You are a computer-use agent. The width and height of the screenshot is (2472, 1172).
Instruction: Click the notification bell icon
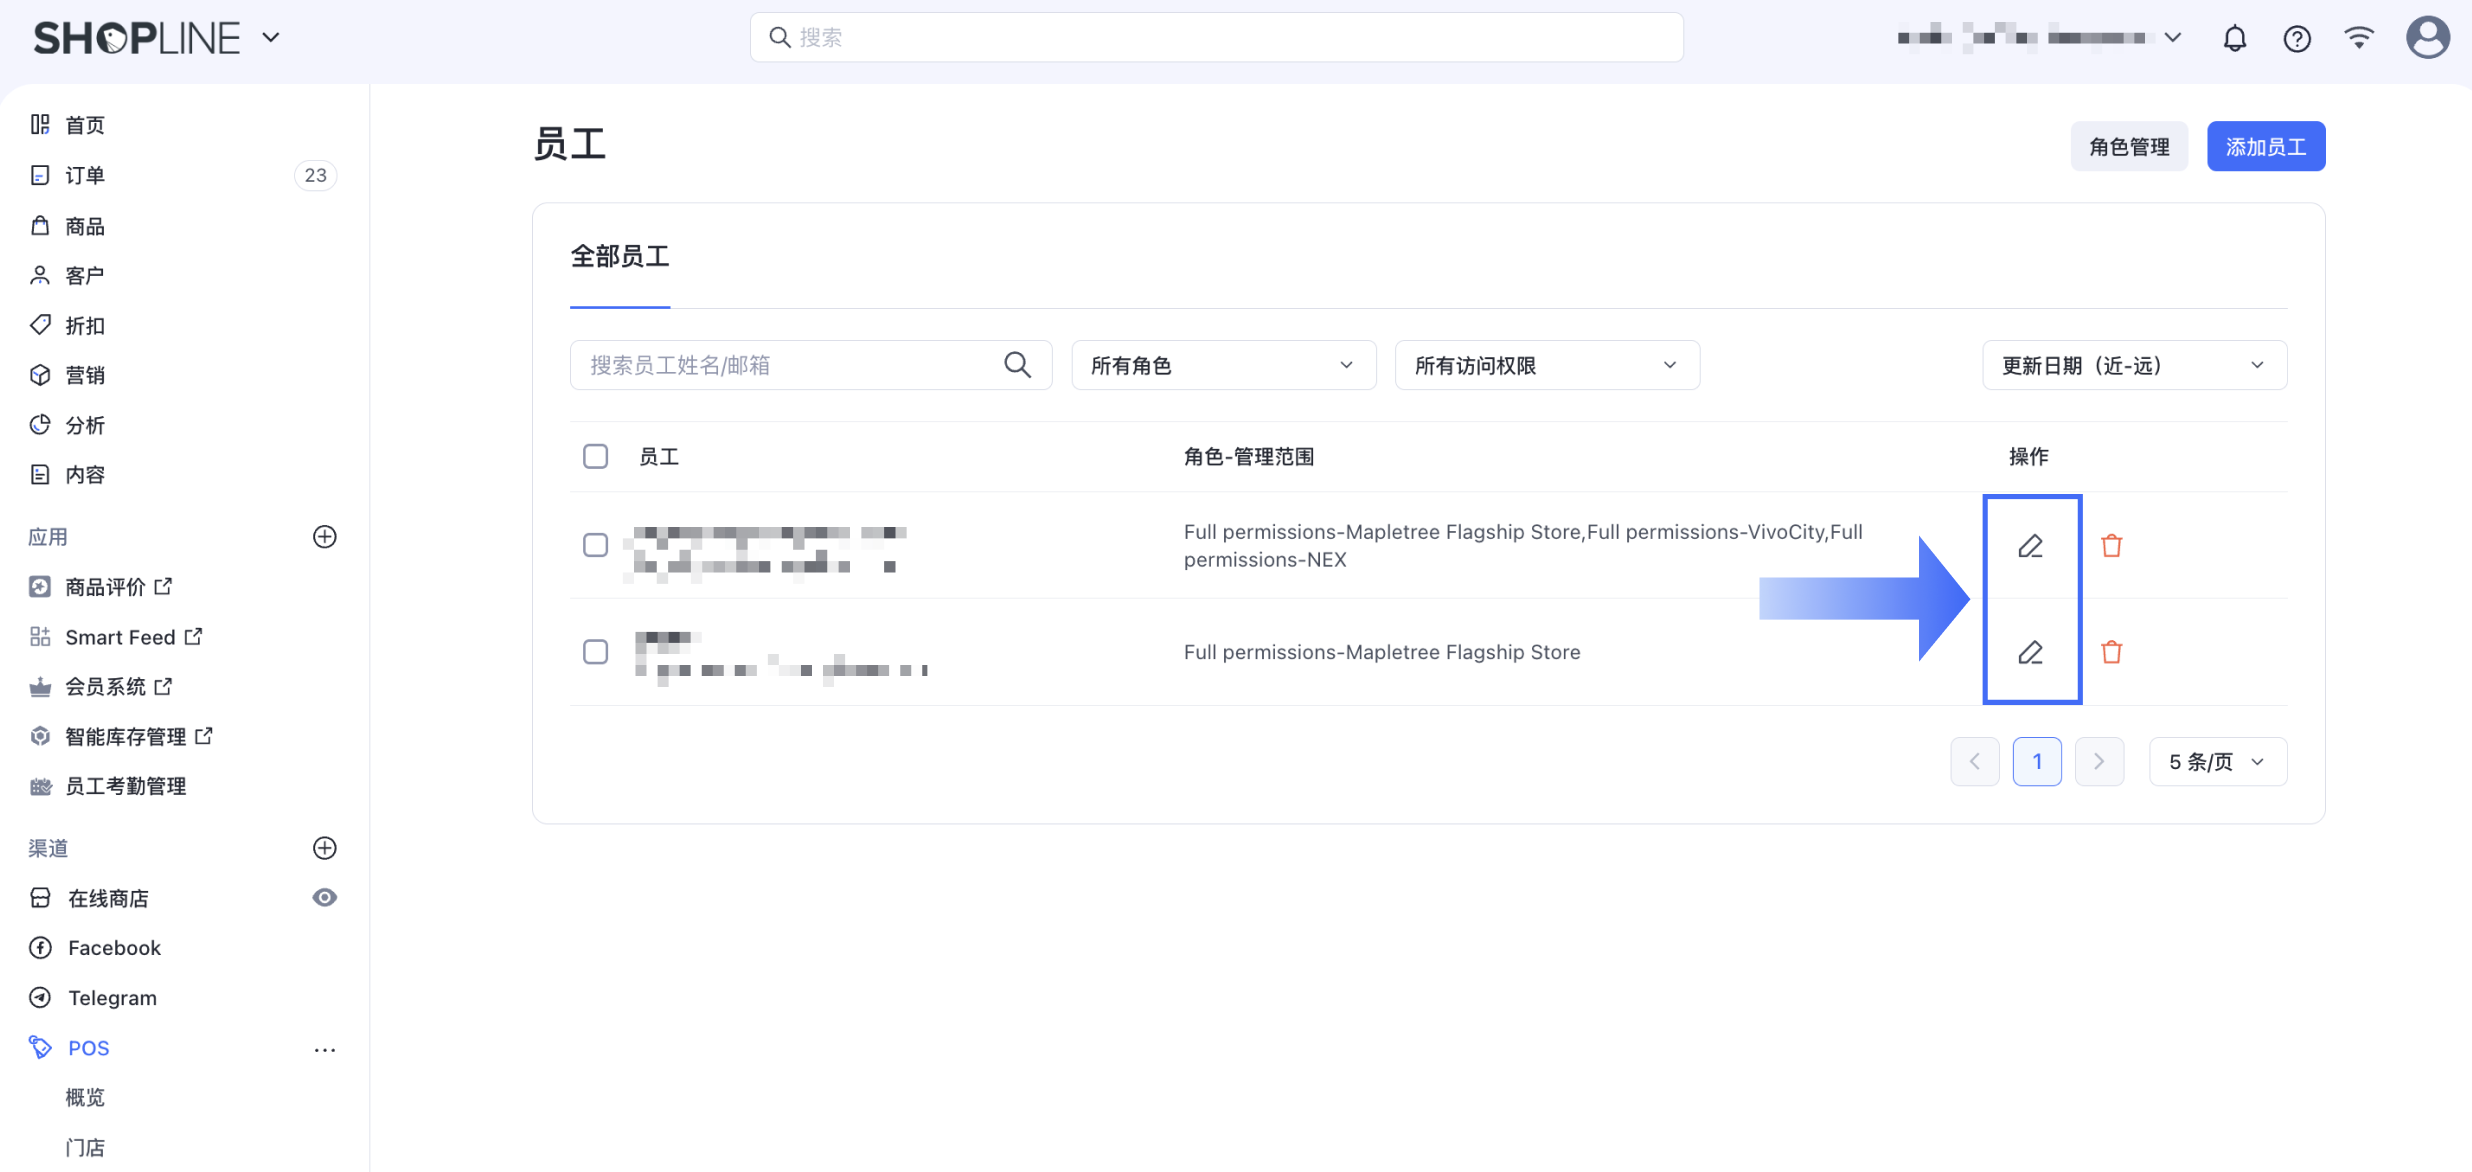pos(2234,38)
